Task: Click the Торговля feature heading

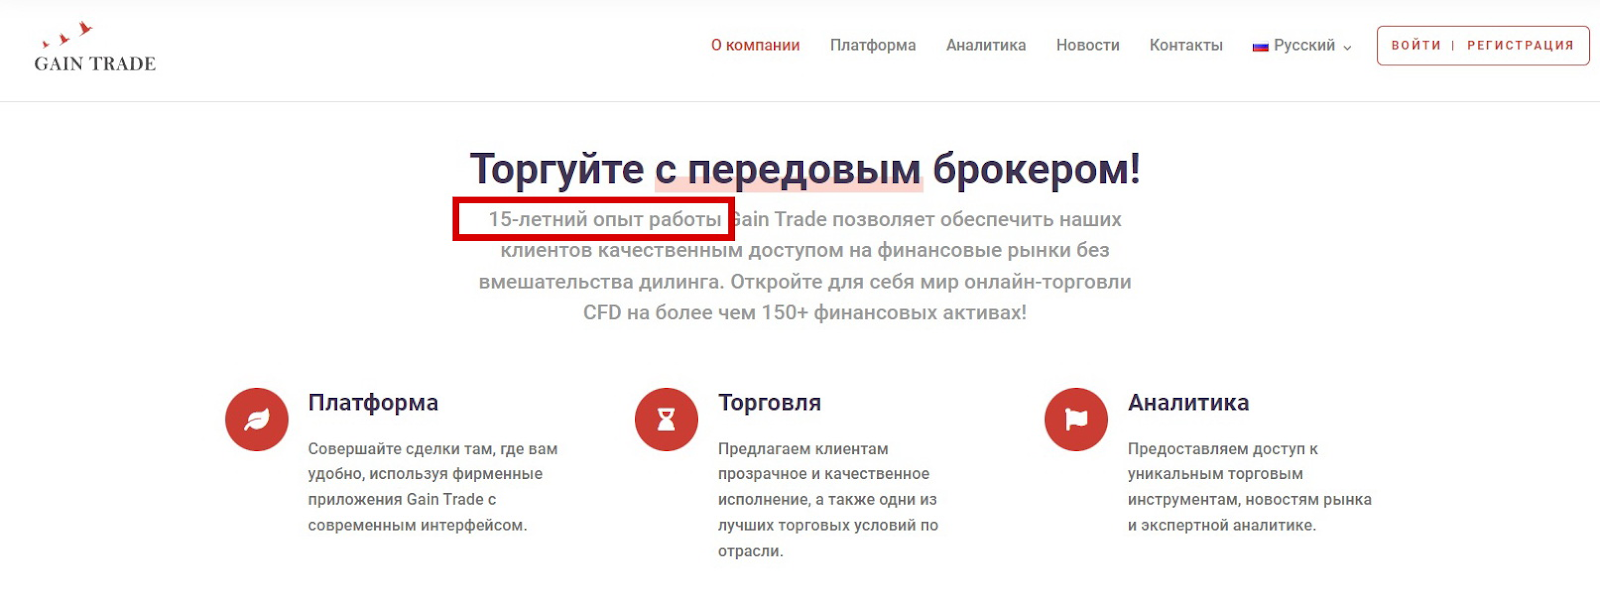Action: coord(769,403)
